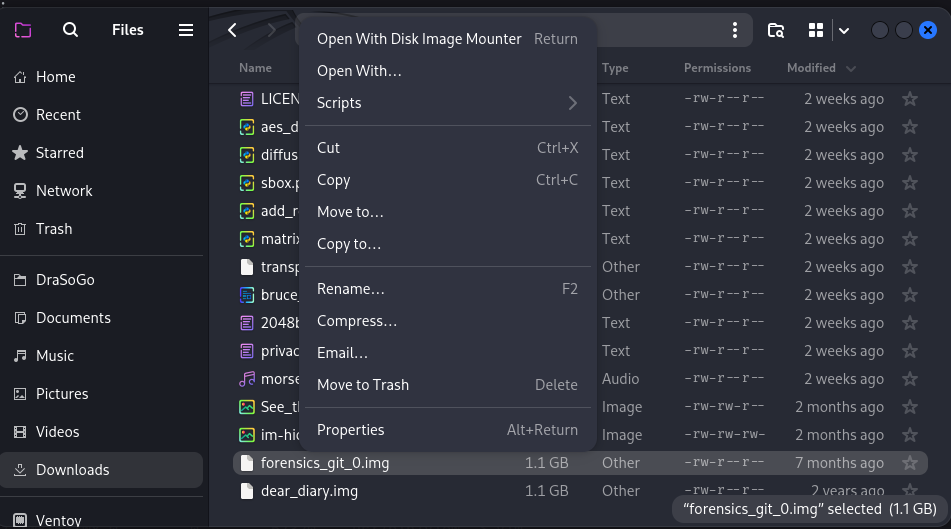This screenshot has width=951, height=529.
Task: Star the im-hid image row
Action: coord(910,434)
